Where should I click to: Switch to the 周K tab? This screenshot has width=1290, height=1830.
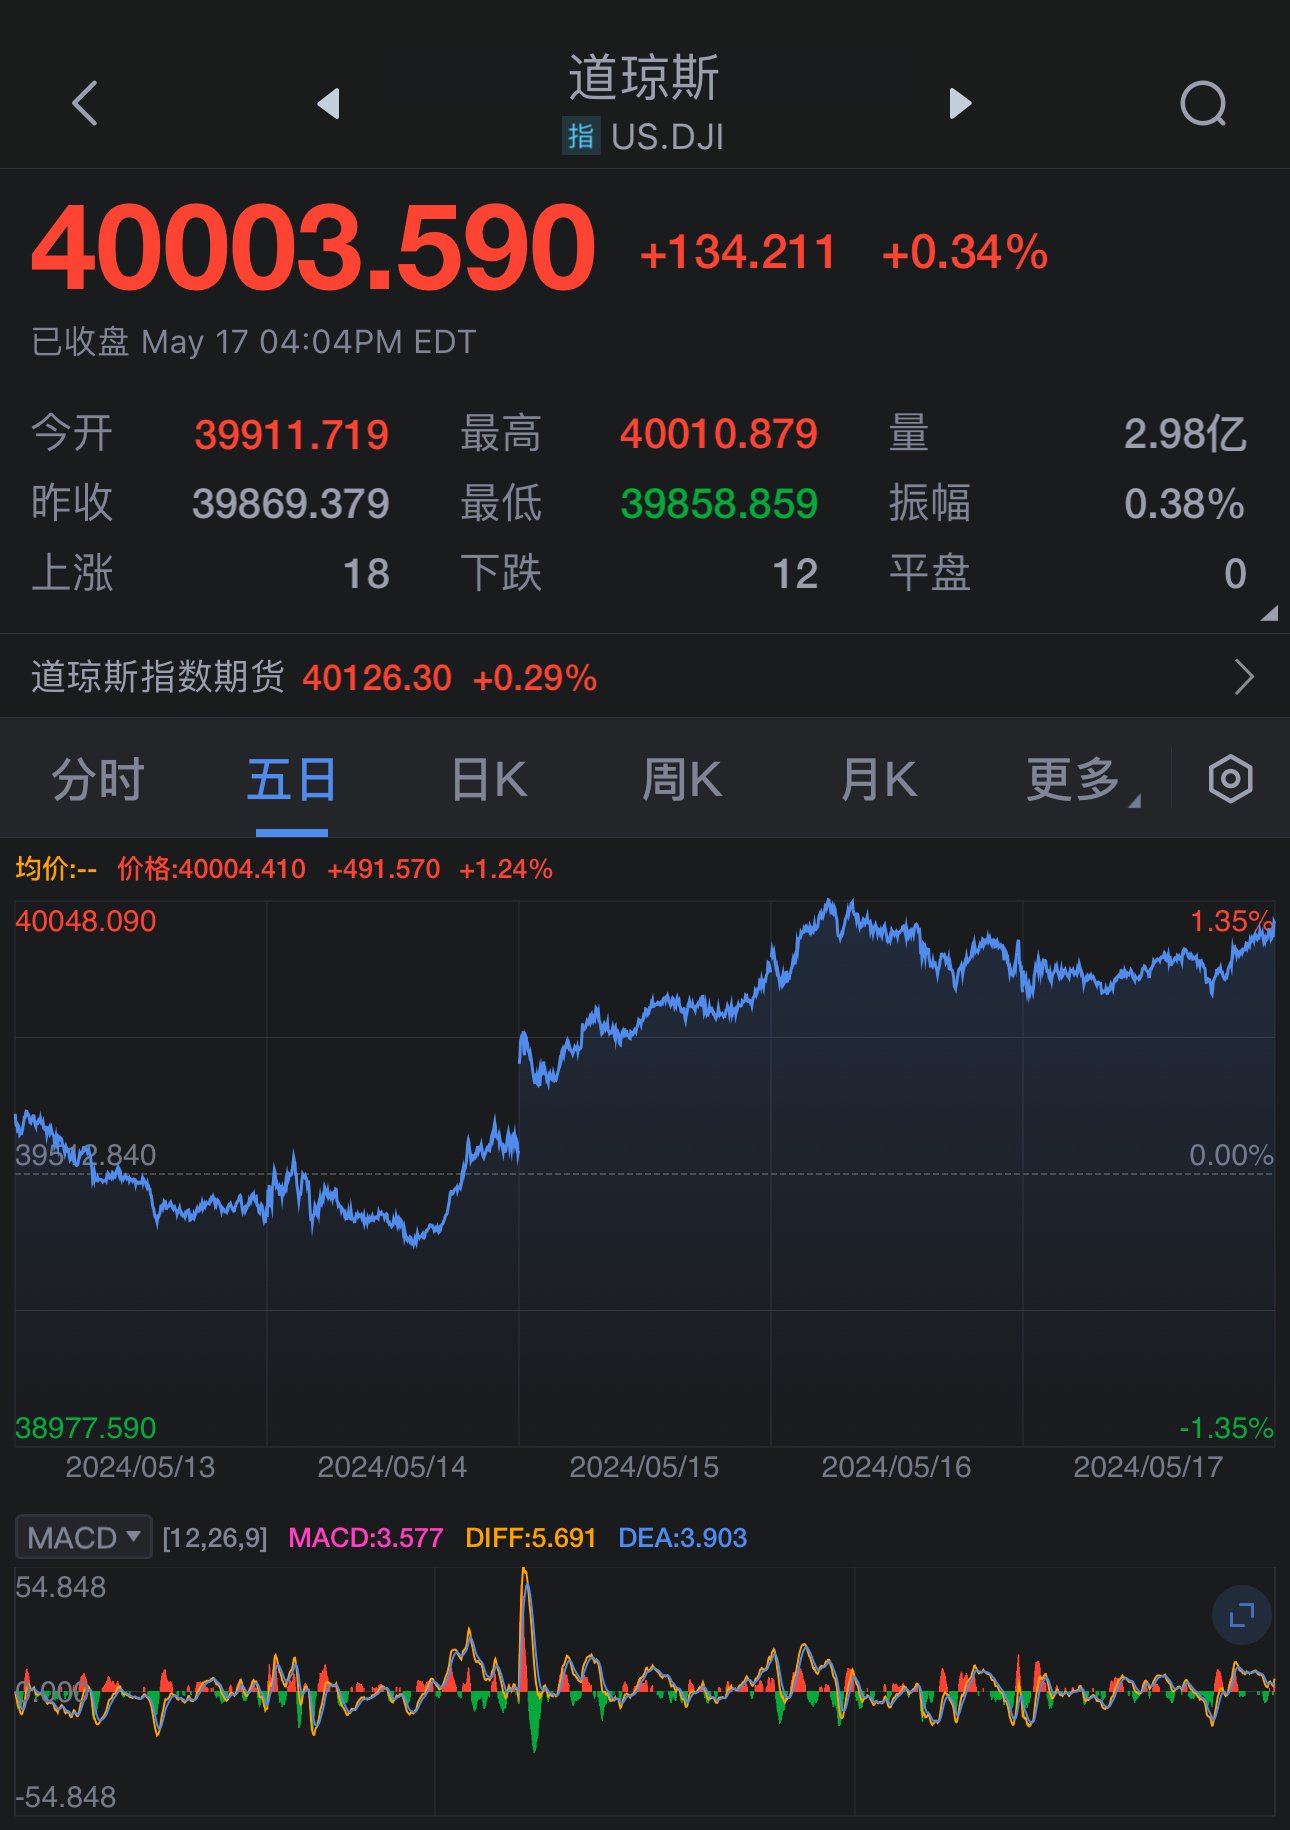point(682,779)
